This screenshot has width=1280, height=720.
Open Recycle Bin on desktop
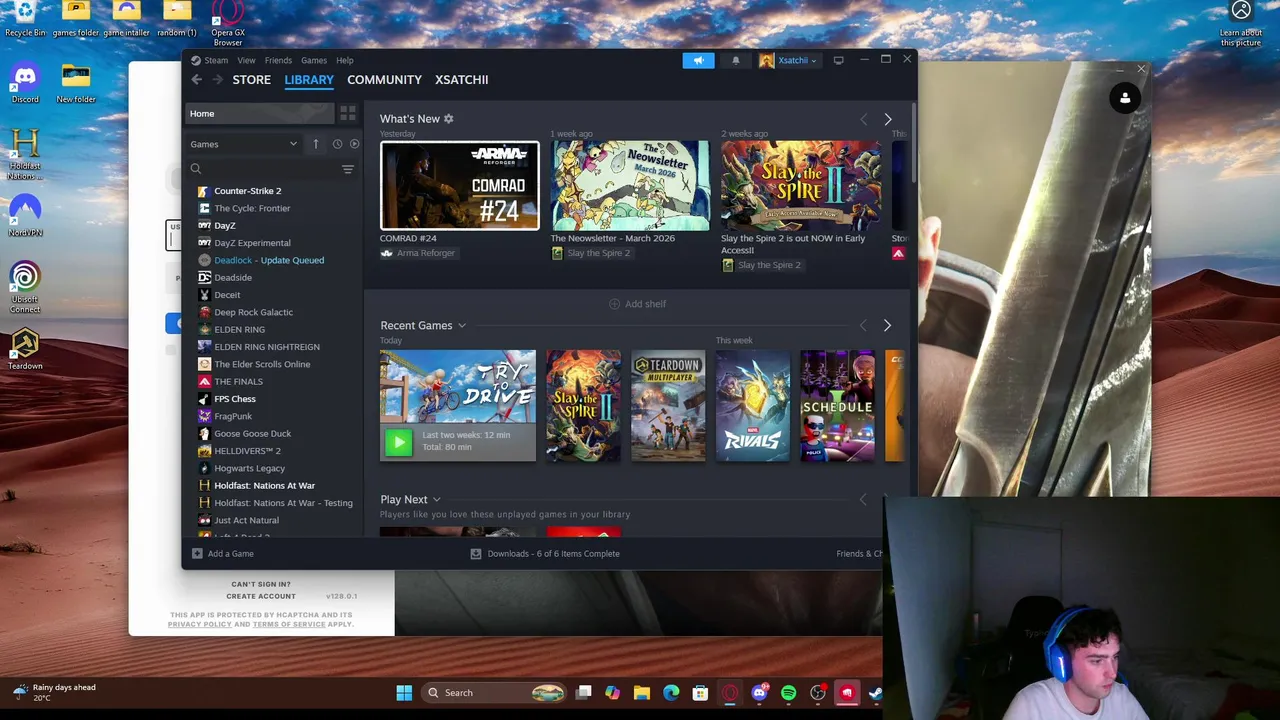25,19
